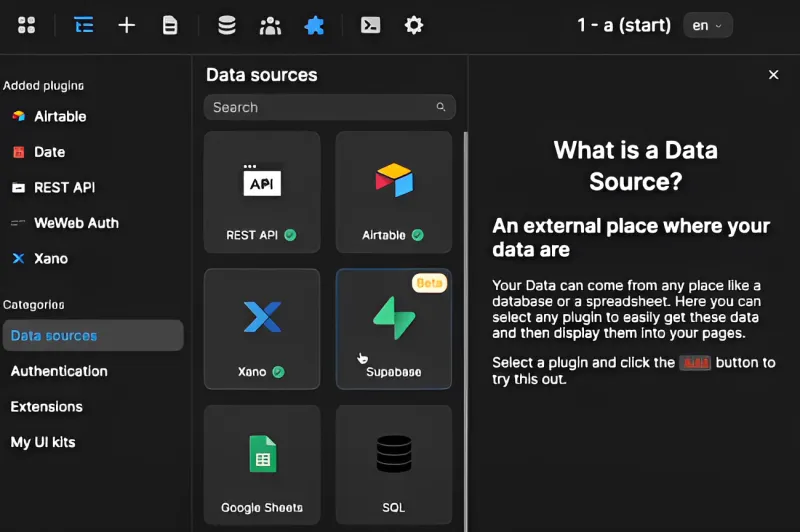Image resolution: width=800 pixels, height=532 pixels.
Task: Select the puzzle piece plugins icon
Action: tap(314, 26)
